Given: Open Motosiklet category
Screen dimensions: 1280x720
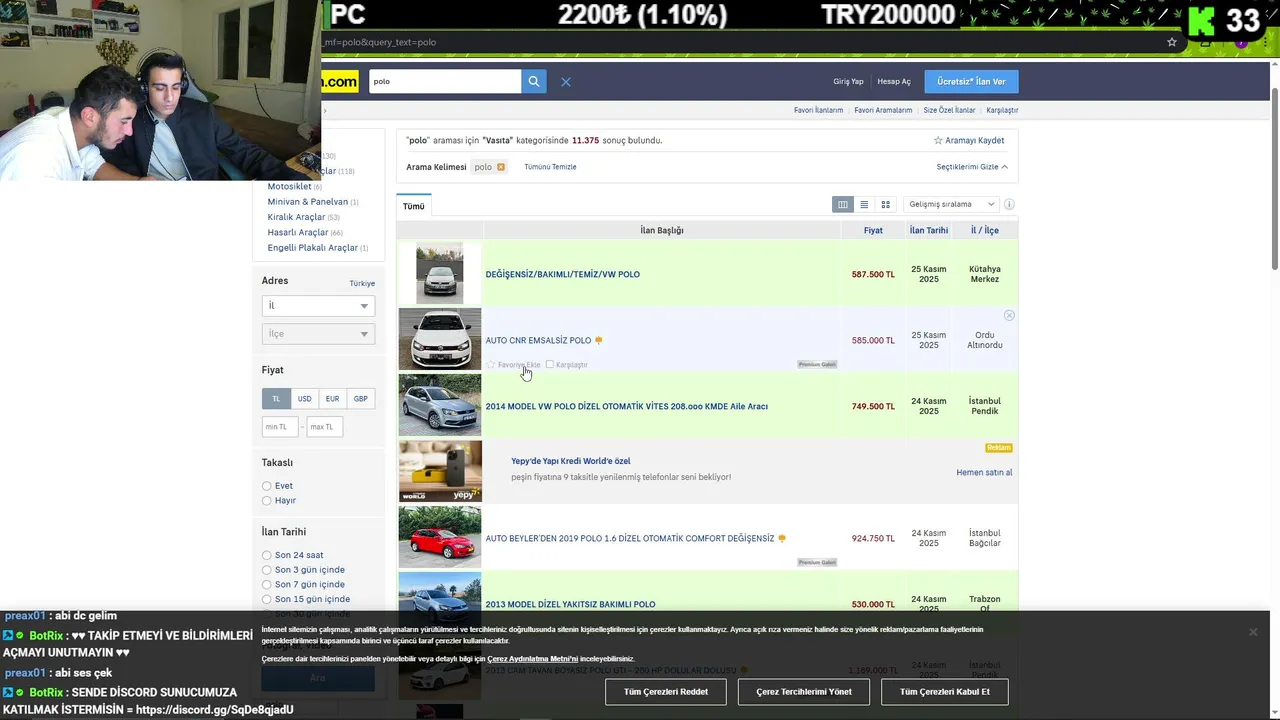Looking at the screenshot, I should pyautogui.click(x=289, y=186).
